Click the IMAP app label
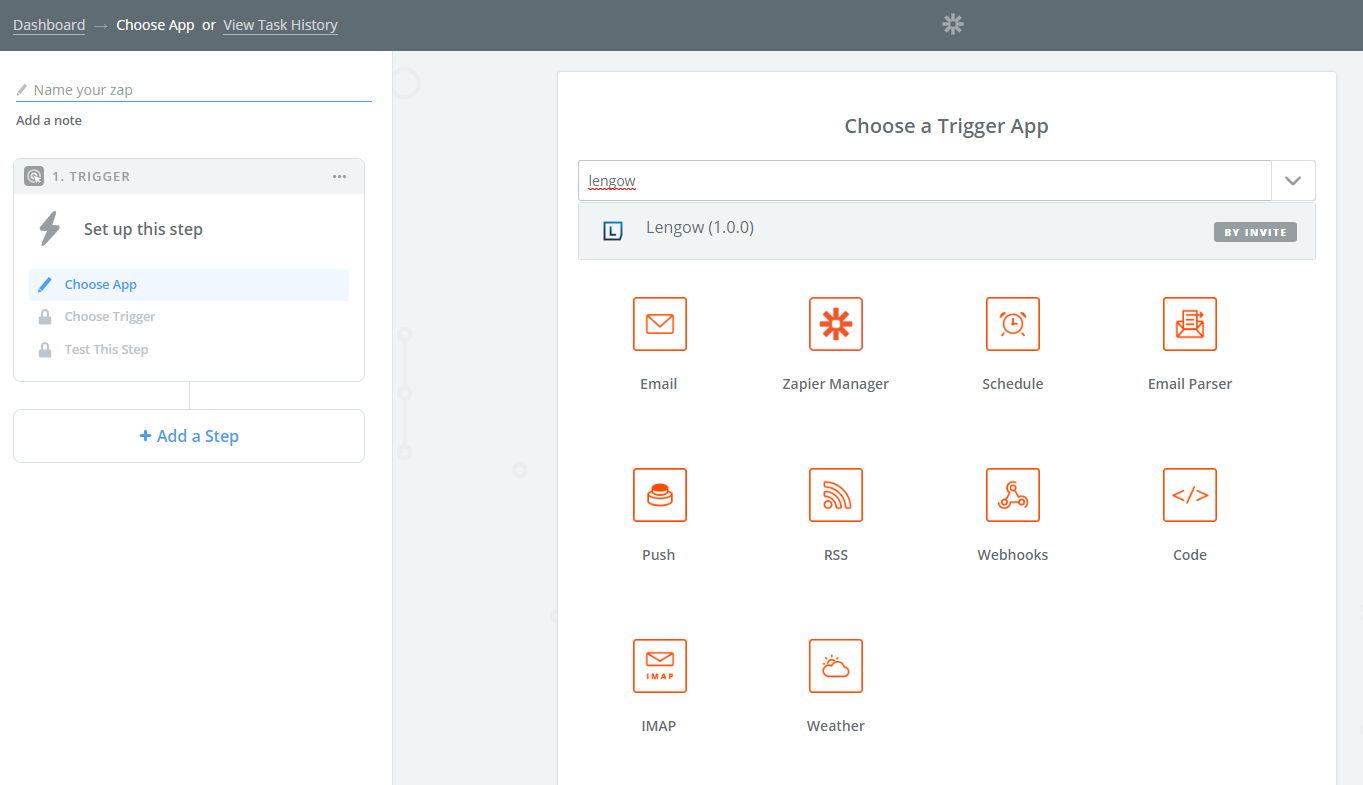Screen dimensions: 1363x785 659,726
